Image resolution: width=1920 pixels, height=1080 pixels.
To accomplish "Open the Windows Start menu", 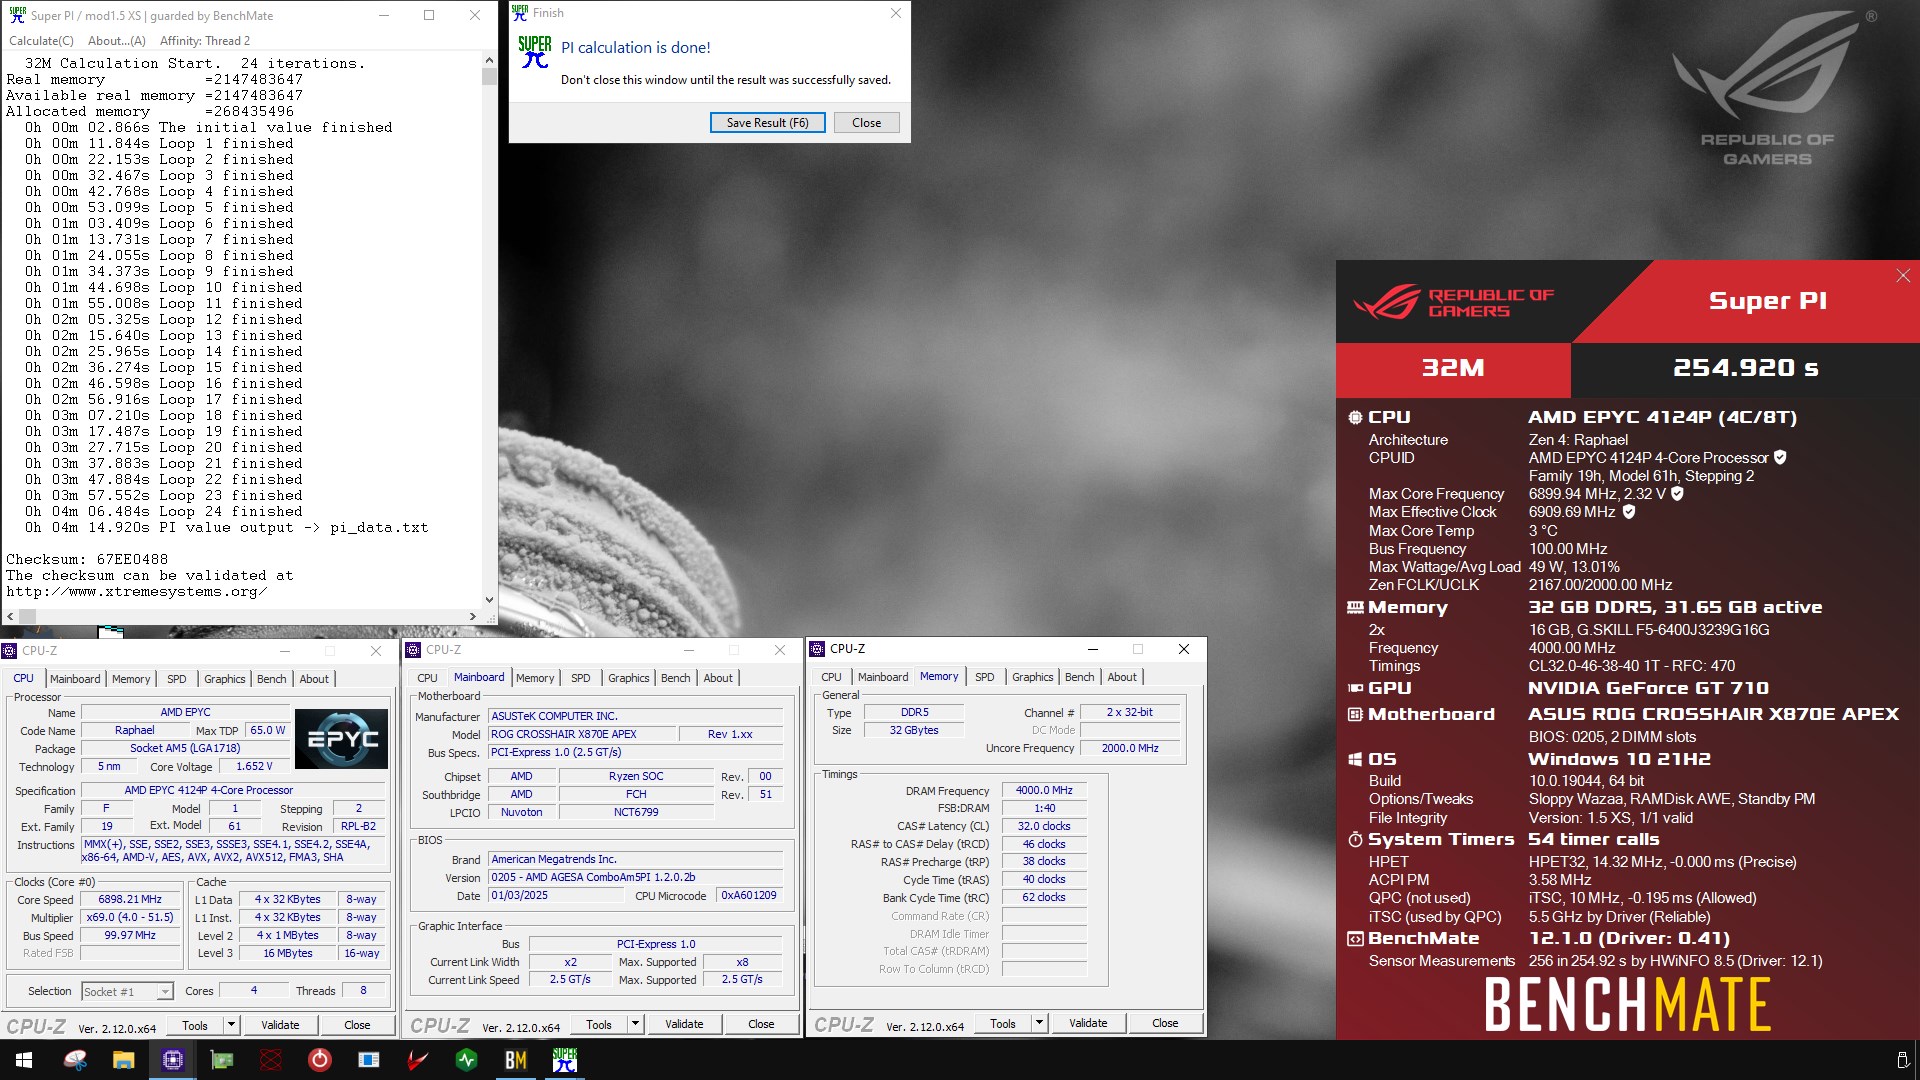I will click(24, 1060).
